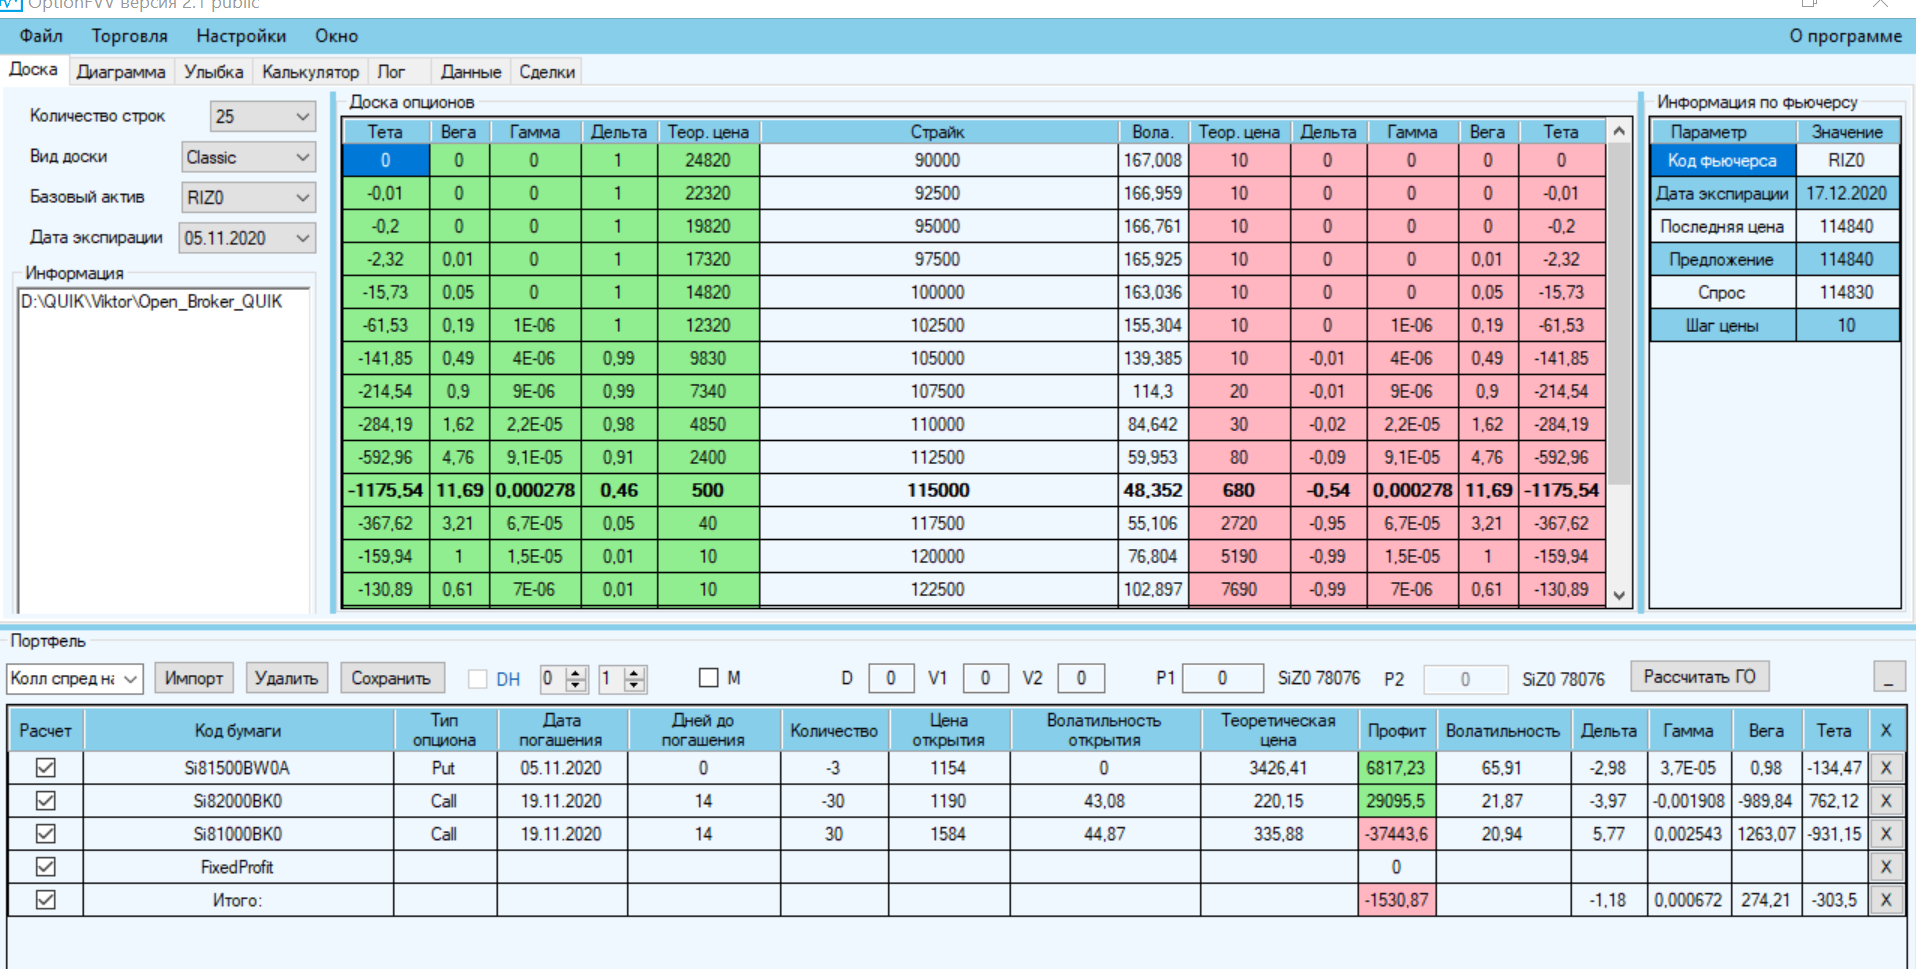Toggle the DH checkbox
Viewport: 1916px width, 969px height.
(x=478, y=679)
